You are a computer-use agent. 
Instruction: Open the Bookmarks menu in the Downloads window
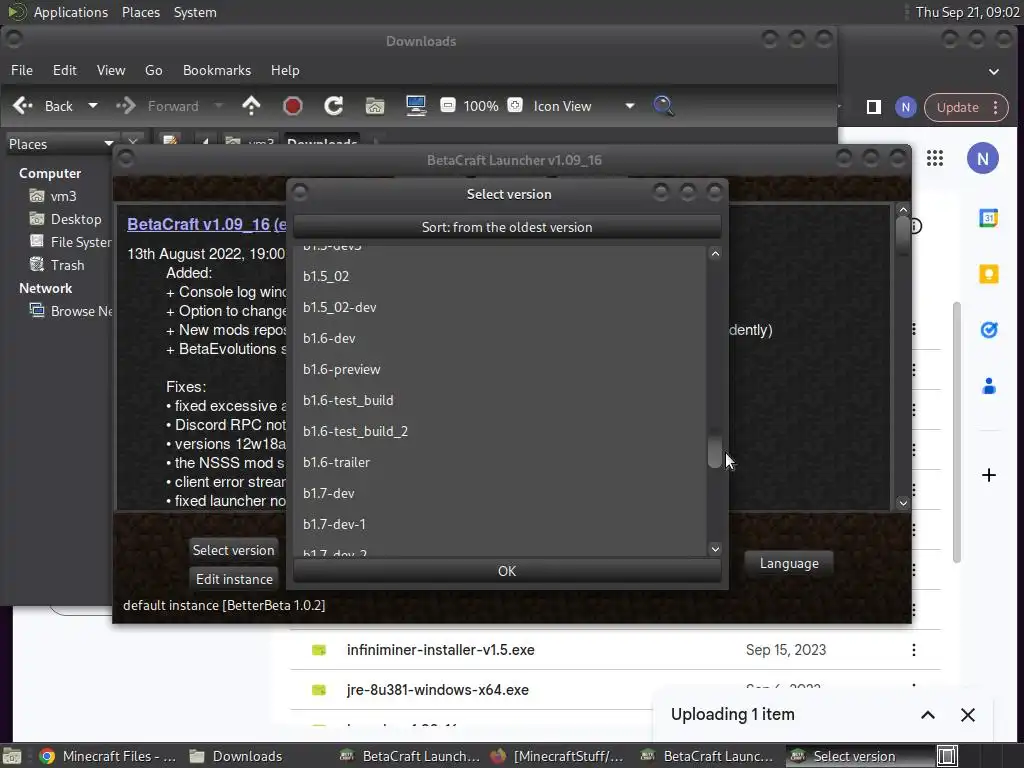point(217,70)
